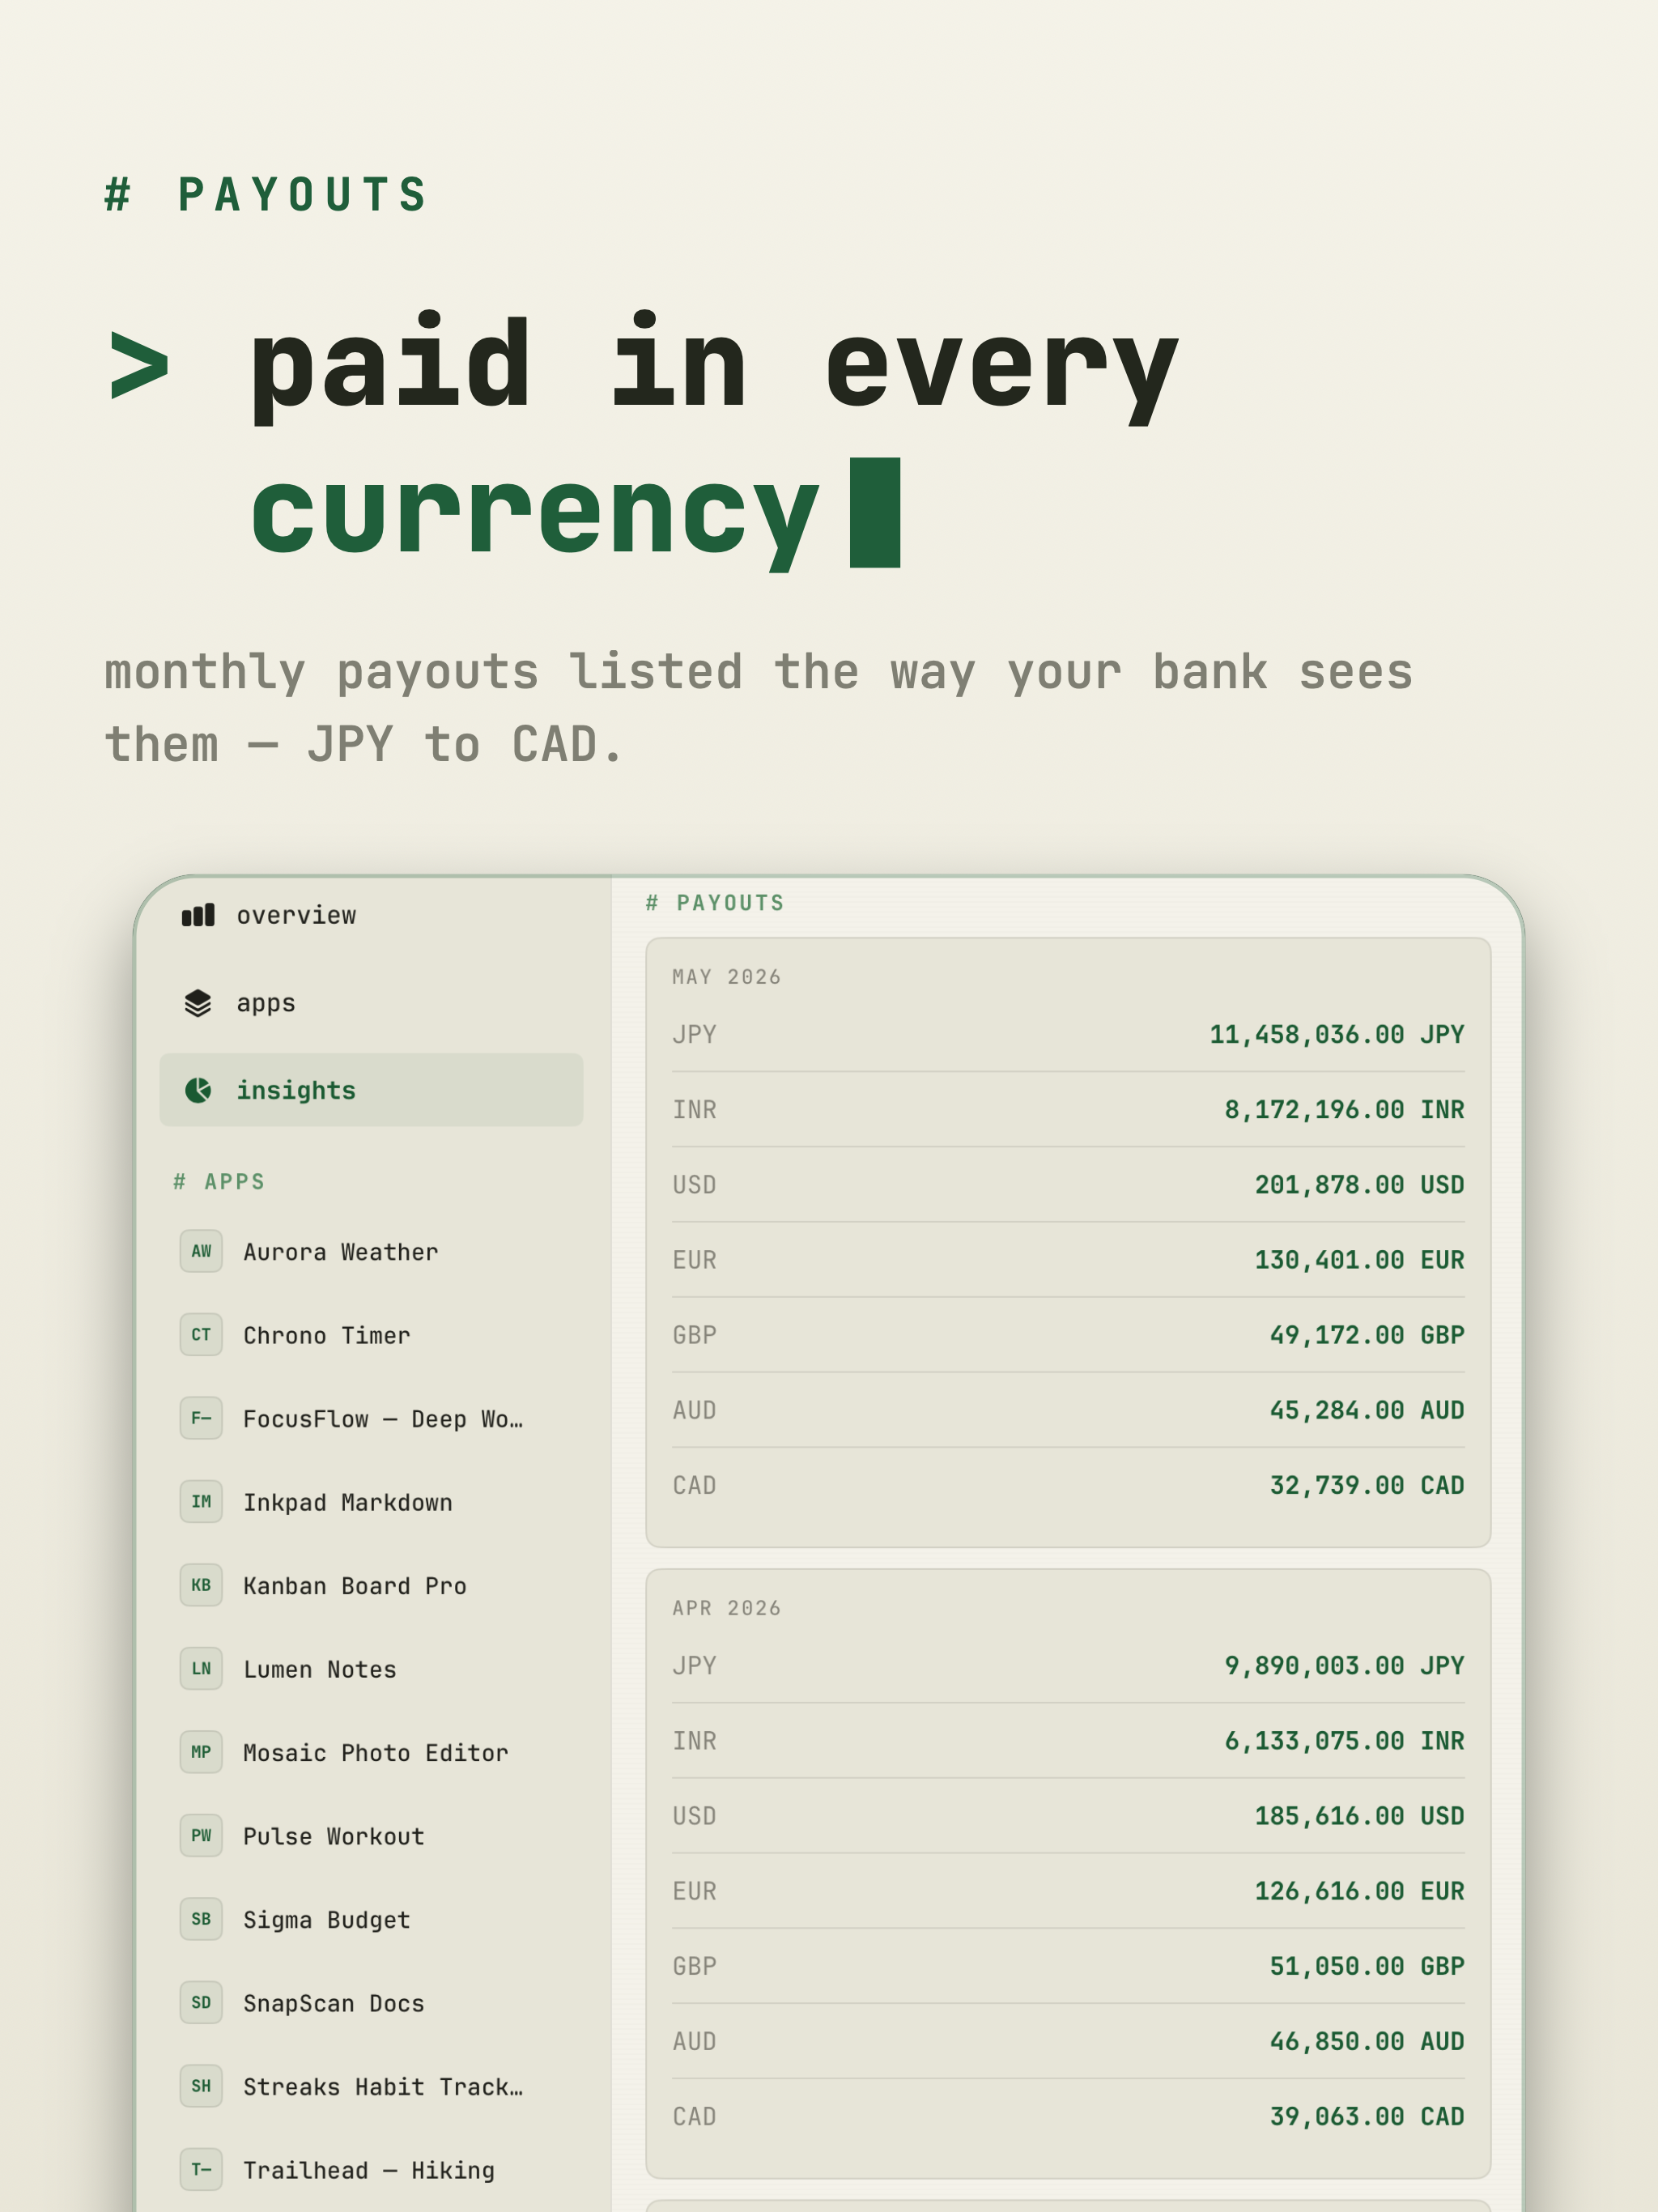Click the SD SnapScan Docs badge
The height and width of the screenshot is (2212, 1658).
[201, 2003]
